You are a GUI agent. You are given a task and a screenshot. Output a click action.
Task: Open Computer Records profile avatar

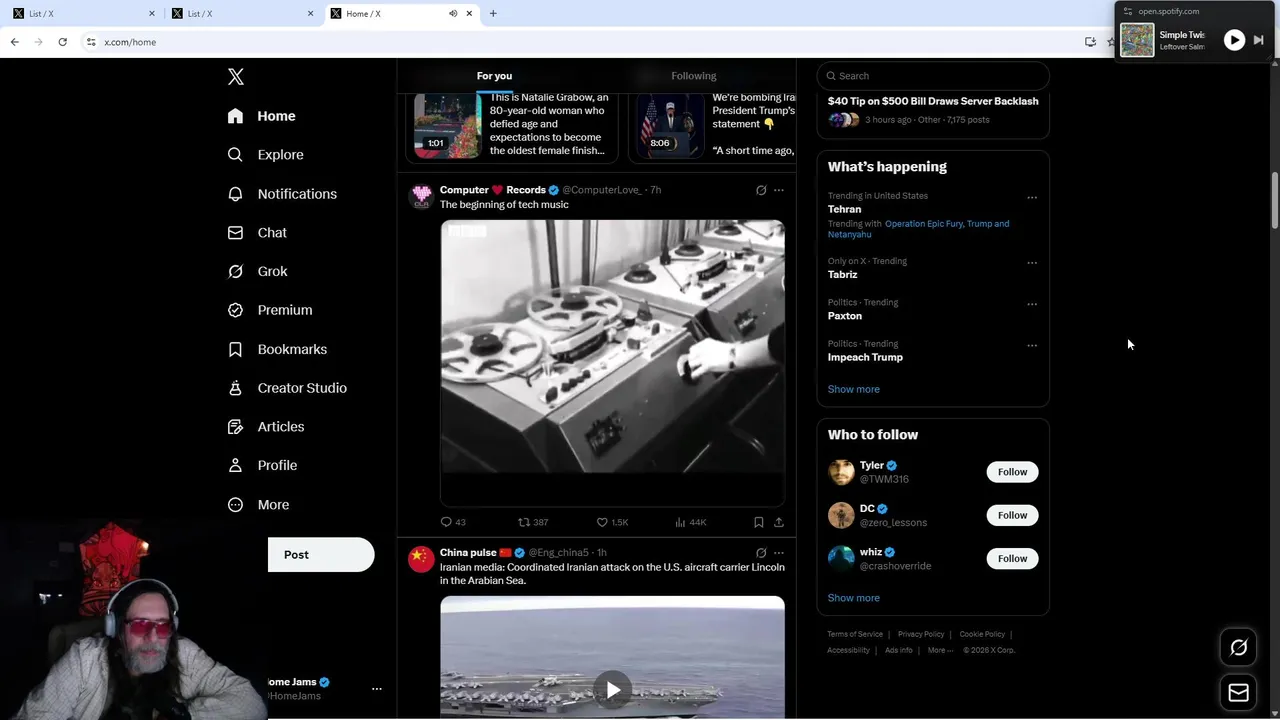pos(421,196)
